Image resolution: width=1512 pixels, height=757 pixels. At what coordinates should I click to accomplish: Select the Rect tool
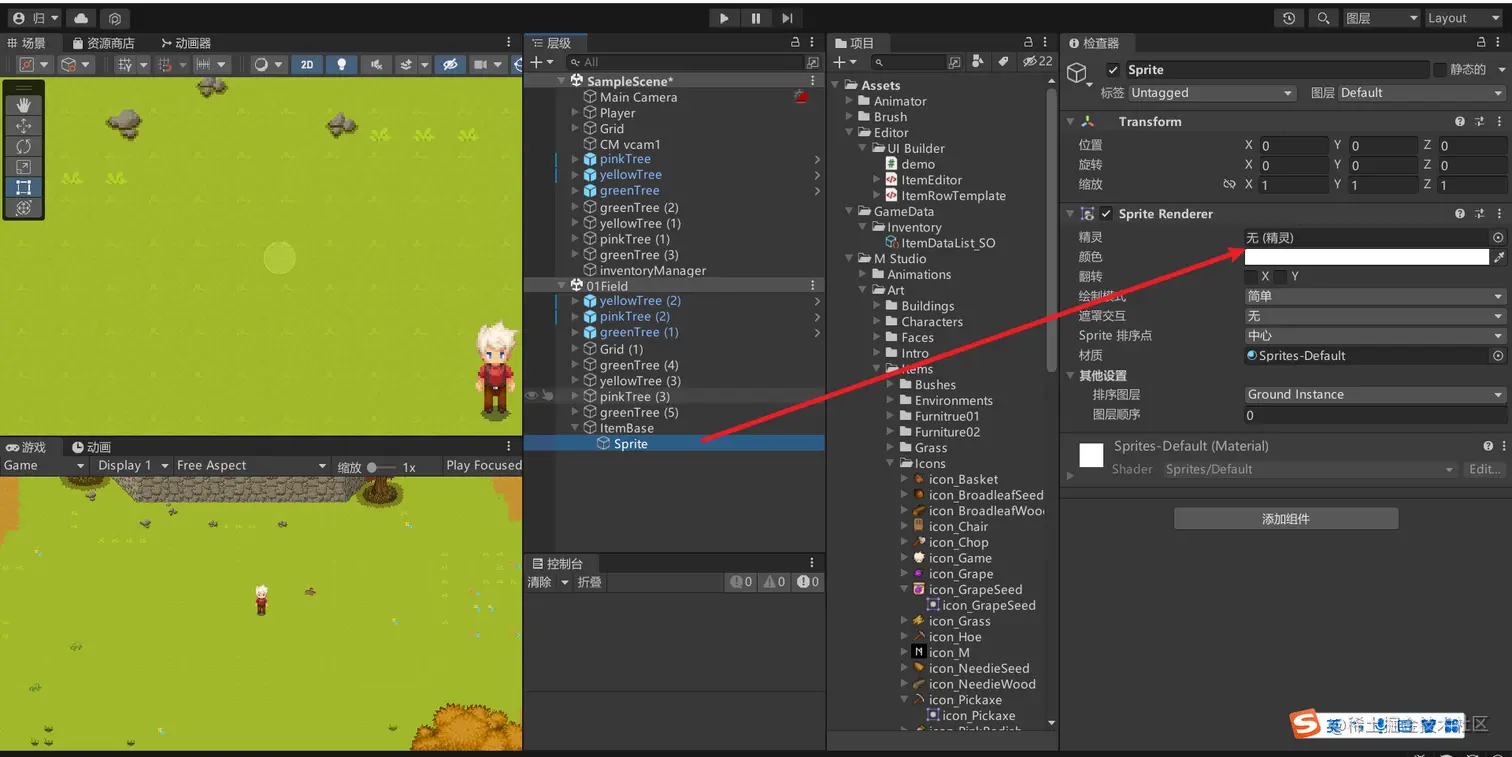coord(24,187)
